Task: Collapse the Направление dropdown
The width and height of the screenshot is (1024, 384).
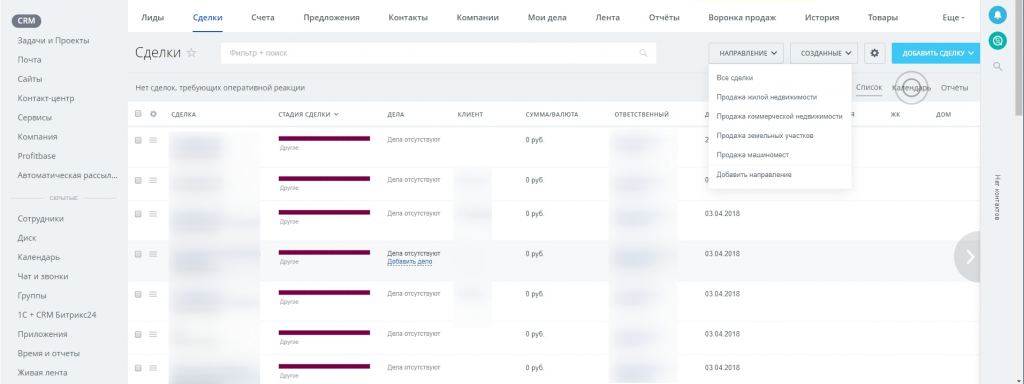Action: coord(746,53)
